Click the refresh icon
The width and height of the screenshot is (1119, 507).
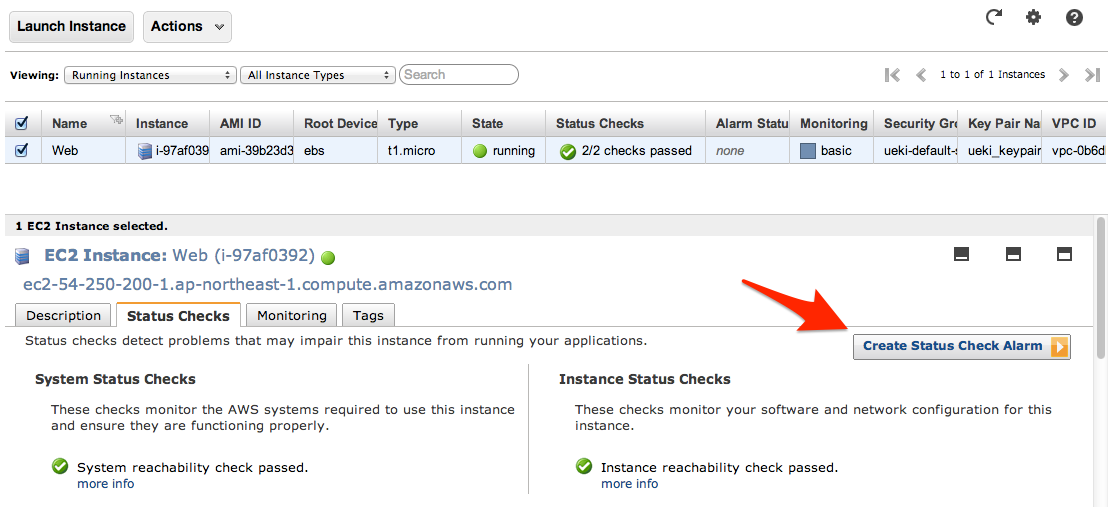pos(994,17)
